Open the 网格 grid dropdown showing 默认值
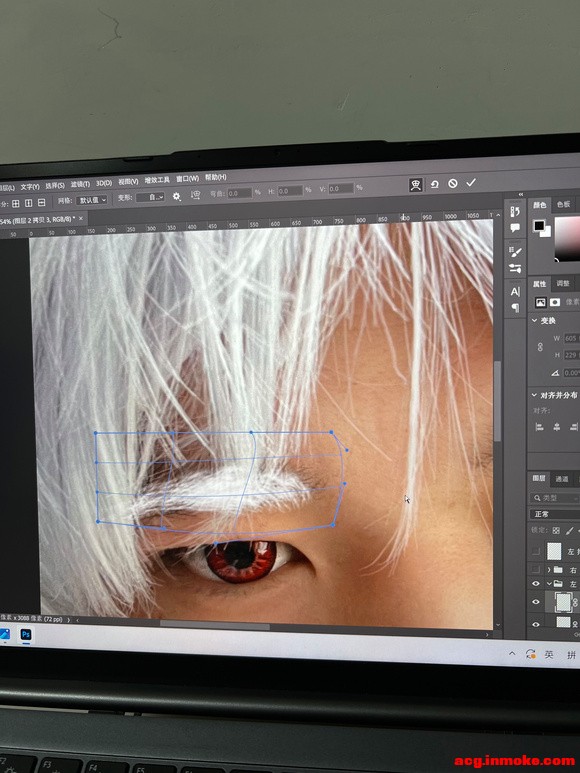Image resolution: width=580 pixels, height=773 pixels. tap(92, 200)
